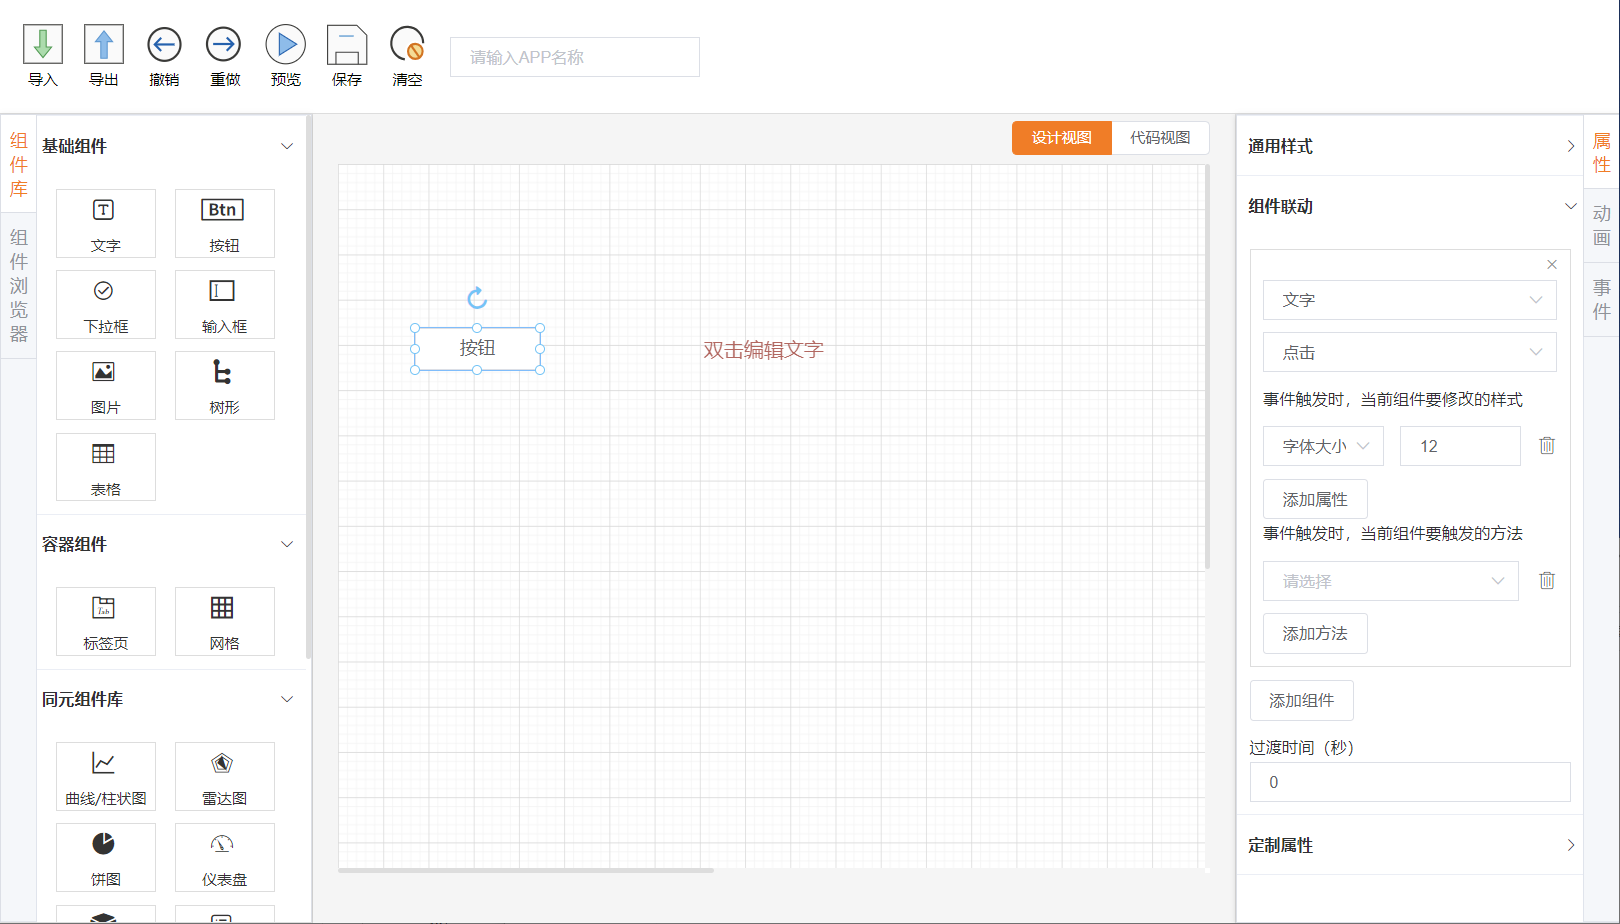This screenshot has width=1620, height=924.
Task: Select the 按钮 element on canvas
Action: (x=477, y=349)
